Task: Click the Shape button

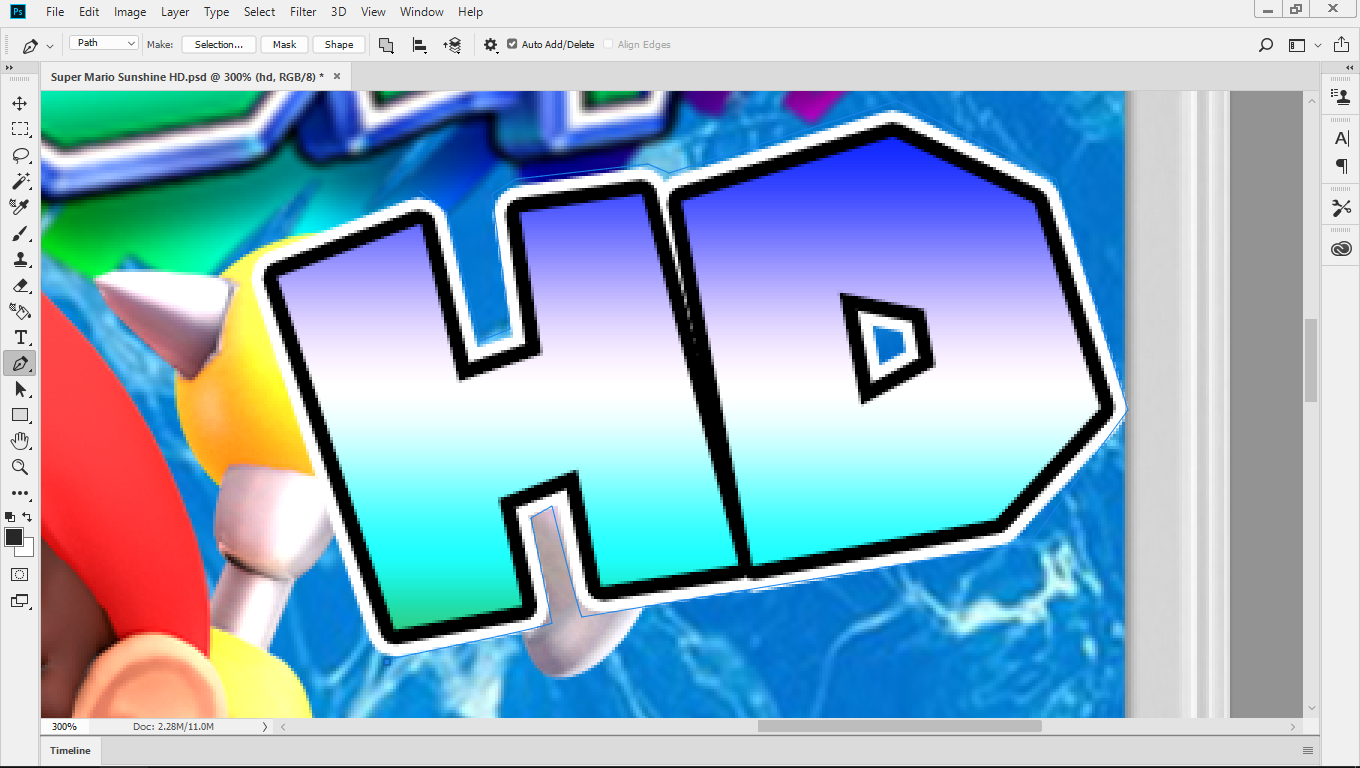Action: [x=339, y=44]
